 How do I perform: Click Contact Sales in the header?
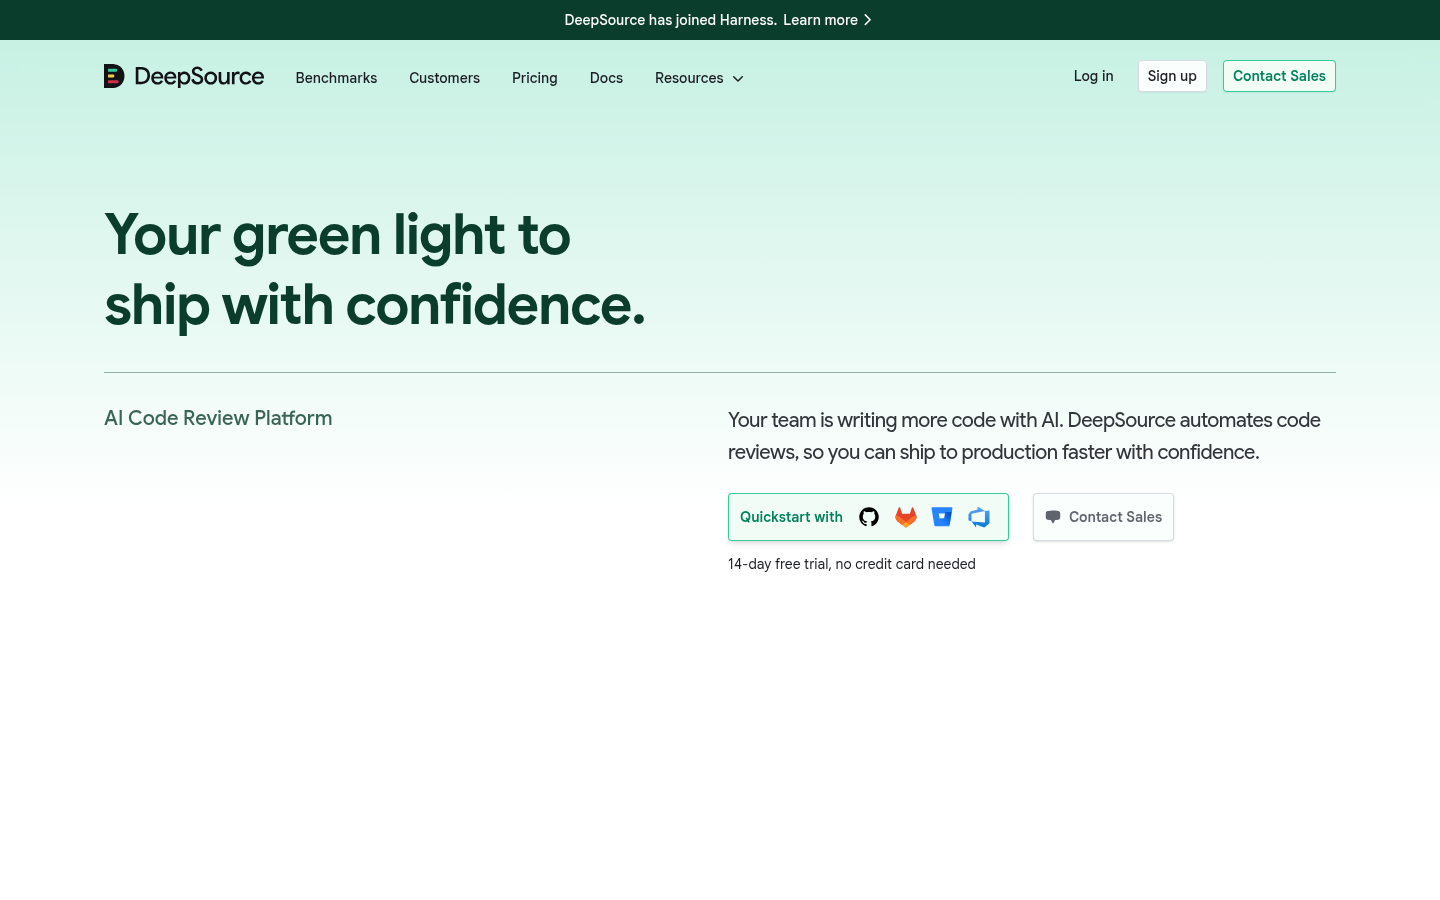point(1279,76)
